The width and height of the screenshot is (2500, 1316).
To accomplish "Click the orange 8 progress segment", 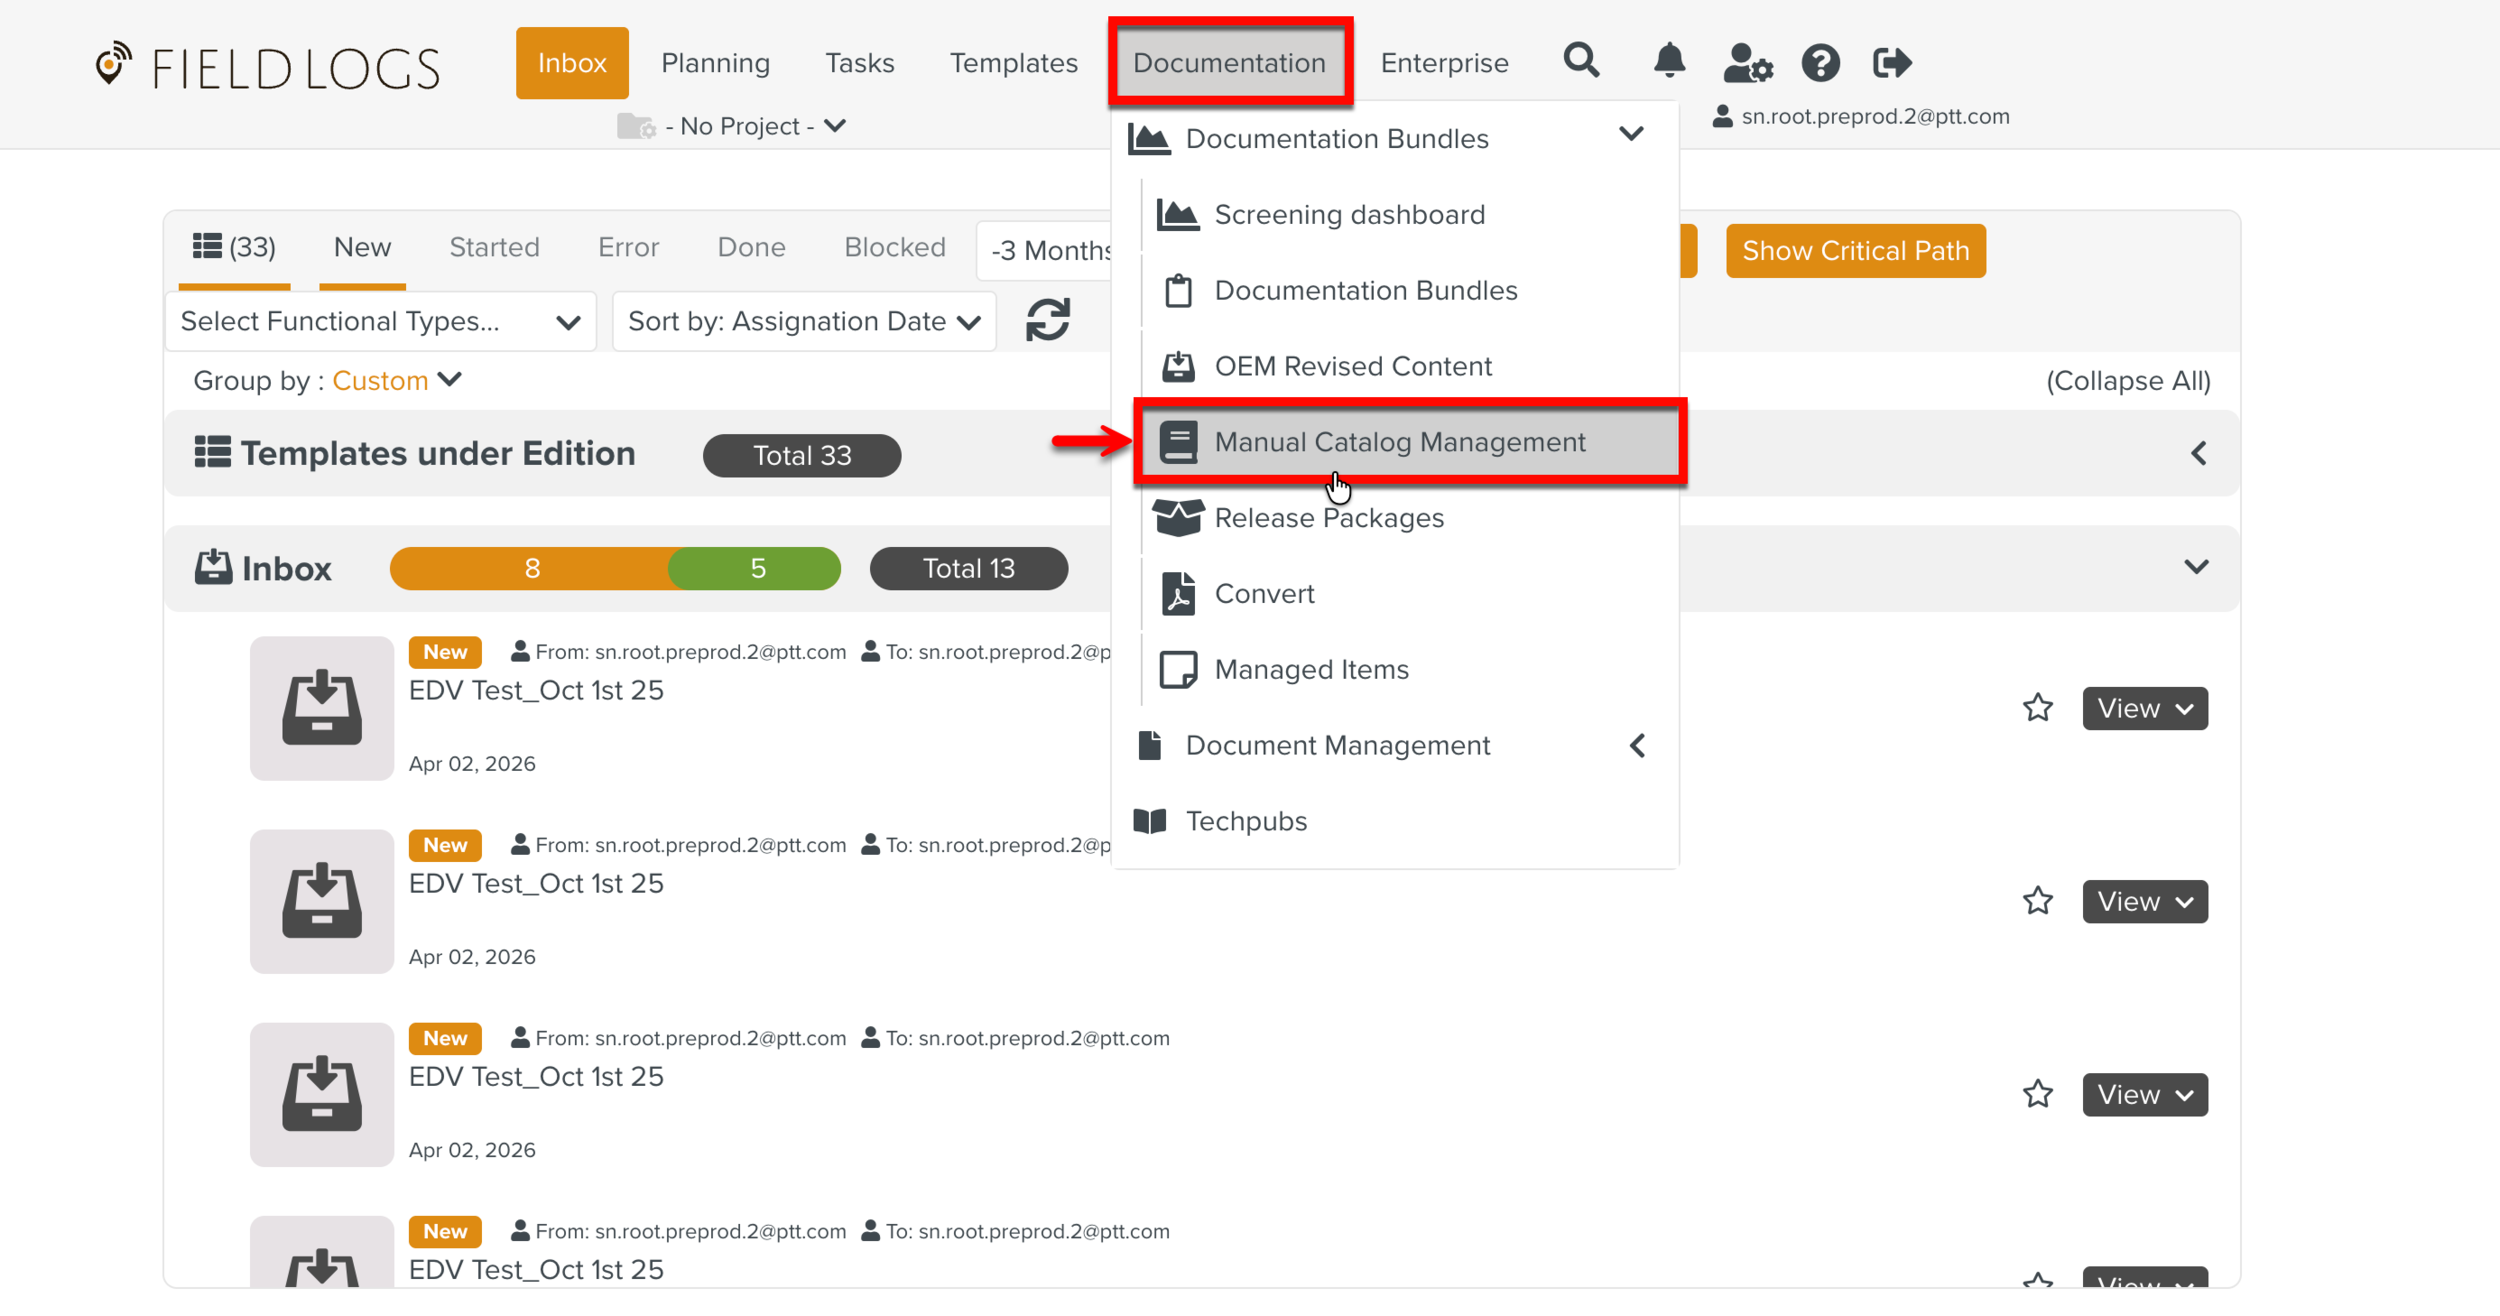I will (531, 568).
